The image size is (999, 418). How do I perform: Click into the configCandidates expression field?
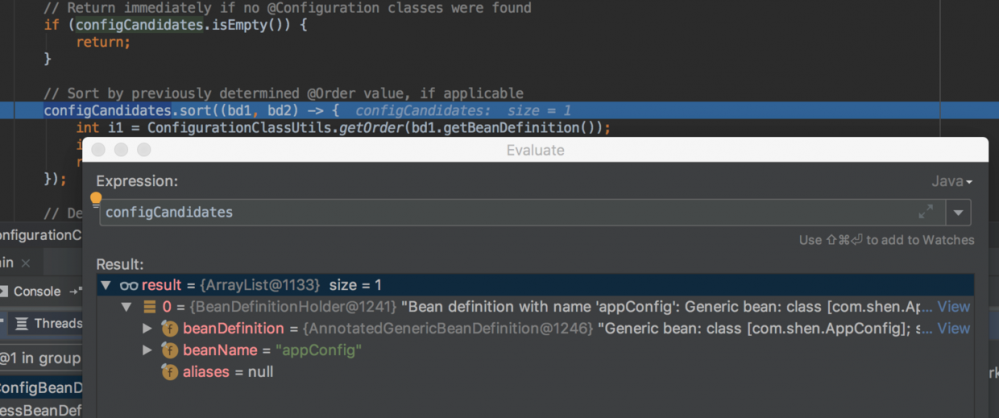[x=500, y=212]
